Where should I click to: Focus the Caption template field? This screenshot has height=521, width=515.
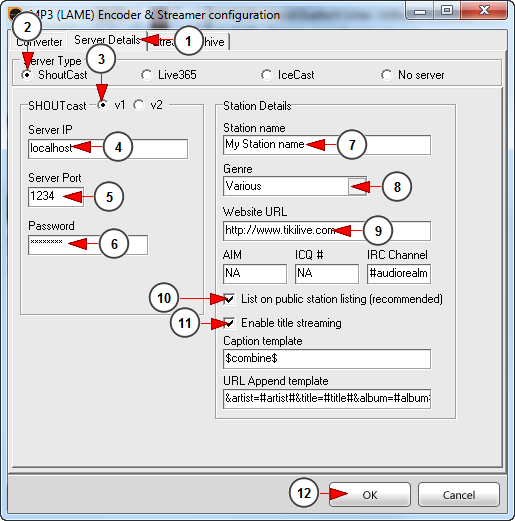click(327, 359)
